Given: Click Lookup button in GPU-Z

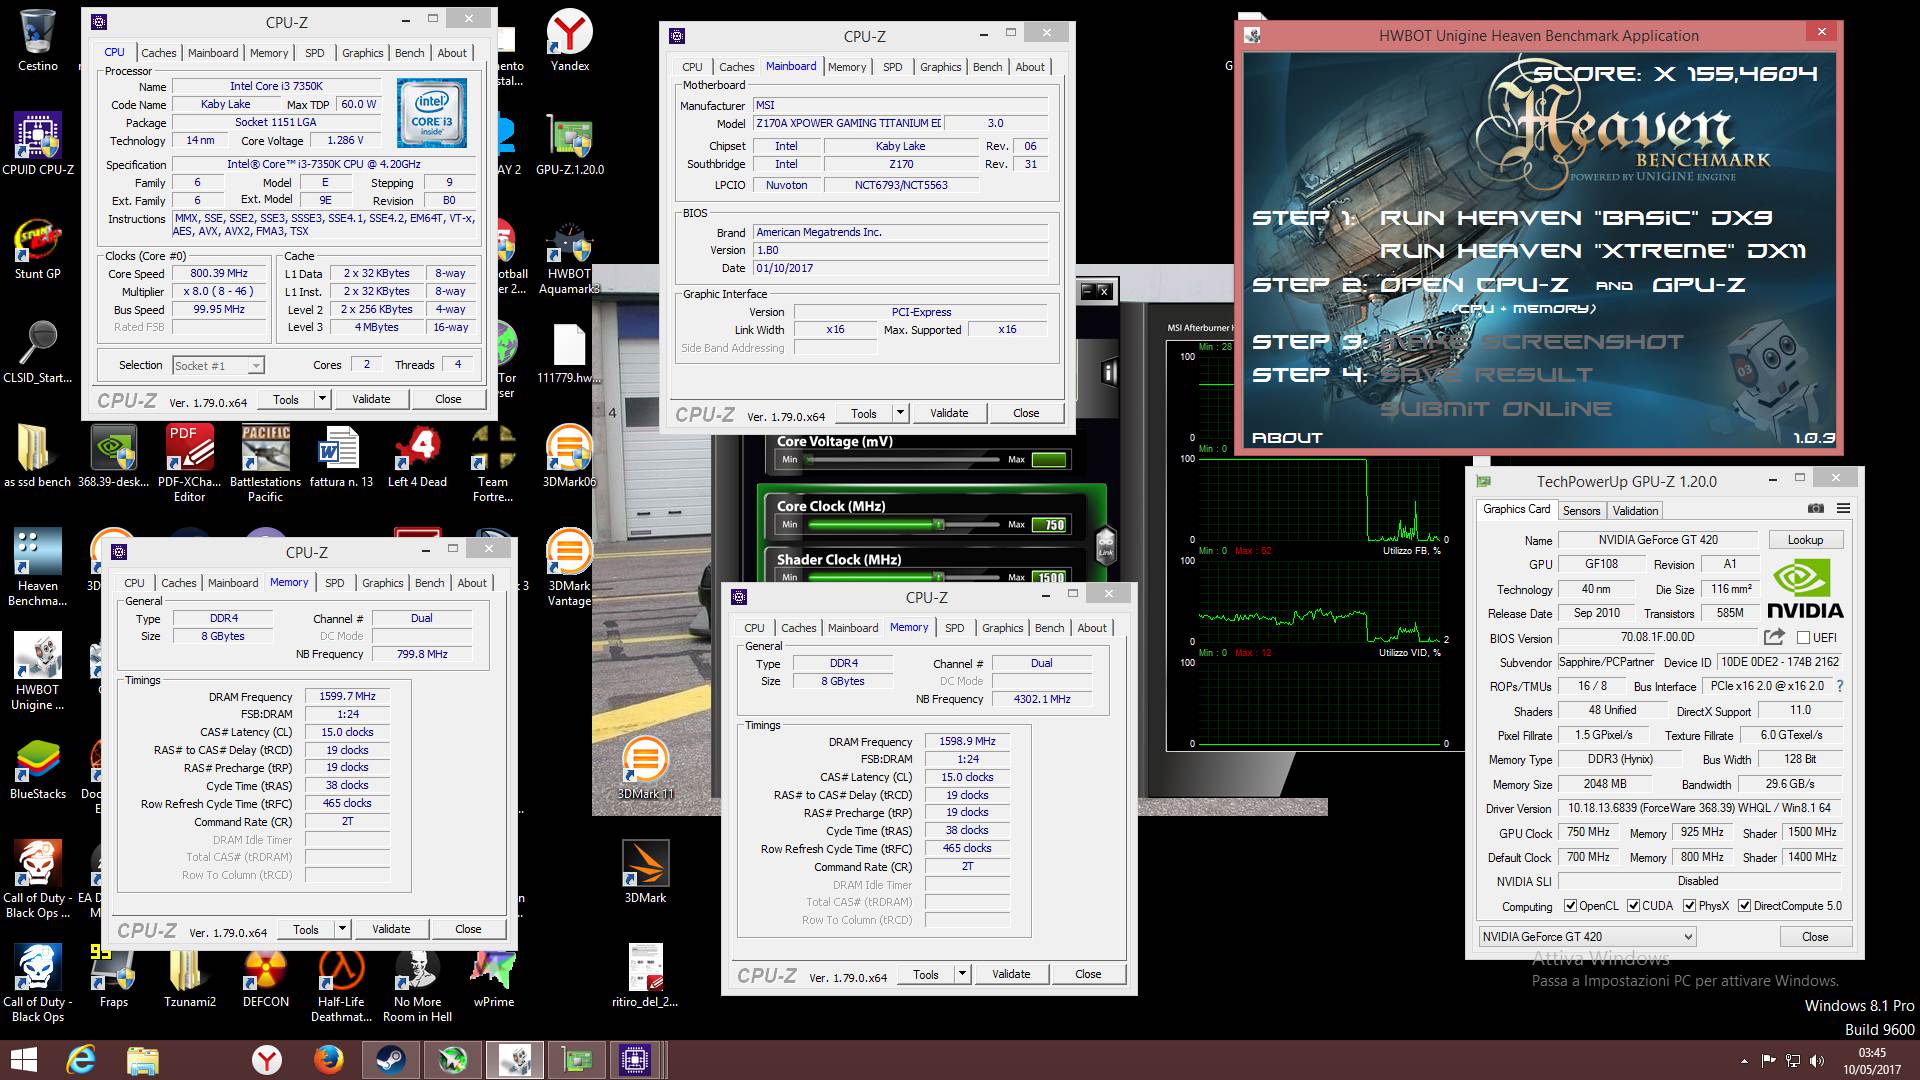Looking at the screenshot, I should [x=1805, y=540].
